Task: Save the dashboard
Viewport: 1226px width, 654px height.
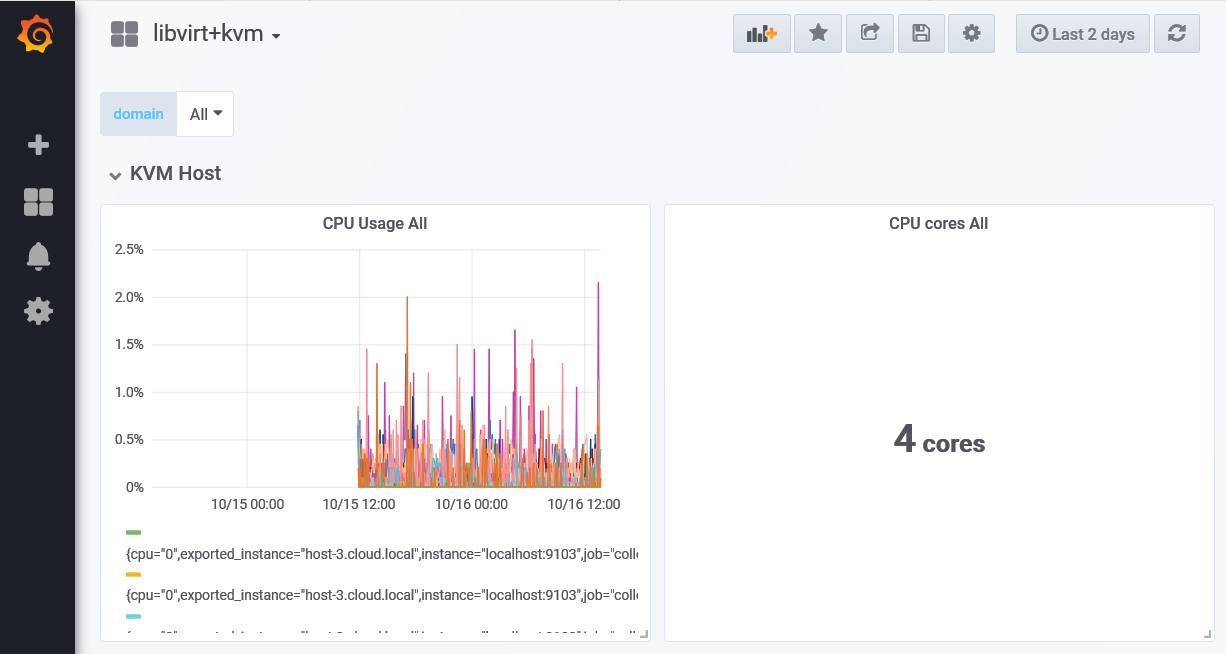Action: [x=922, y=33]
